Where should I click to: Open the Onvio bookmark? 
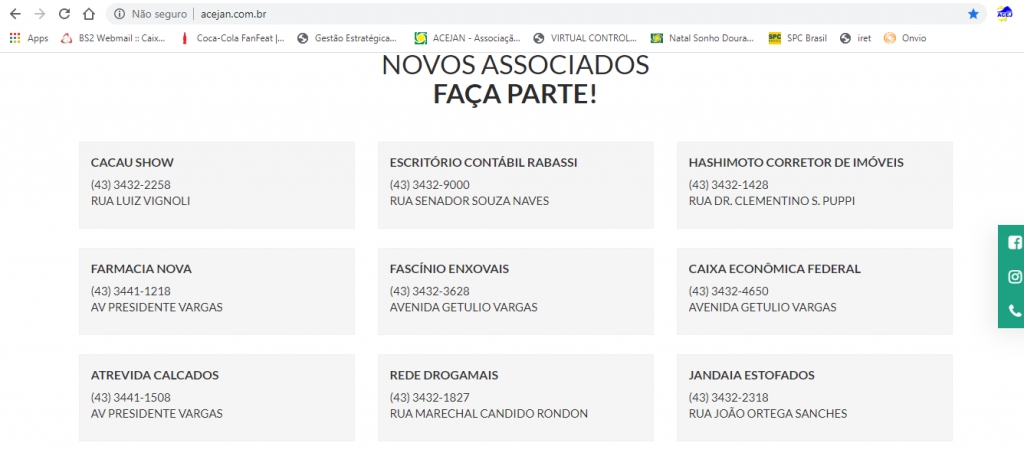pyautogui.click(x=904, y=39)
